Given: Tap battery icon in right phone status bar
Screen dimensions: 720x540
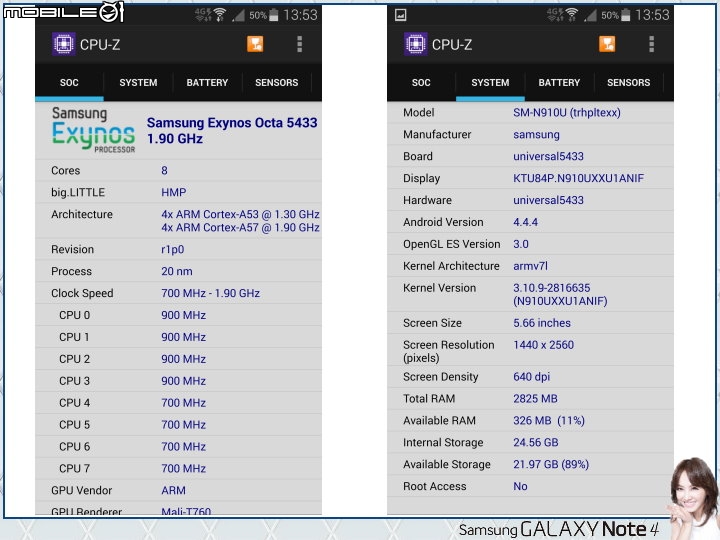Looking at the screenshot, I should tap(625, 15).
